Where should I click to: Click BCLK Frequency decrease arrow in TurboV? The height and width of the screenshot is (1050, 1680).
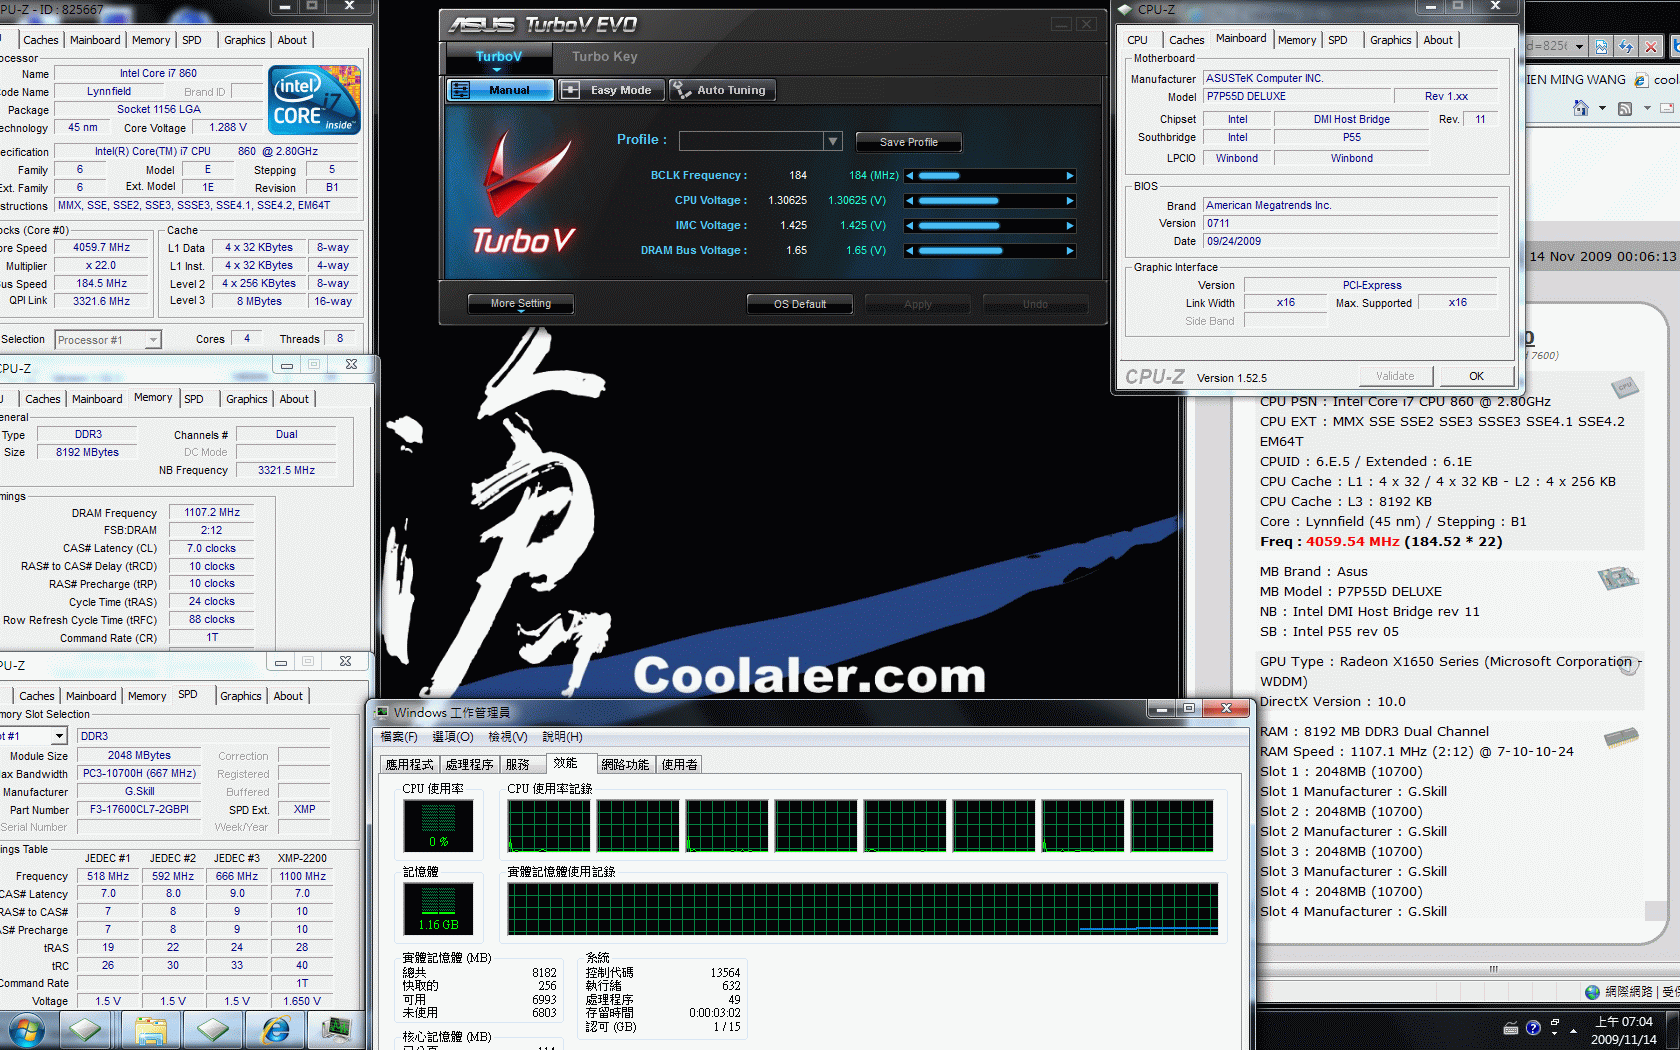(x=910, y=176)
